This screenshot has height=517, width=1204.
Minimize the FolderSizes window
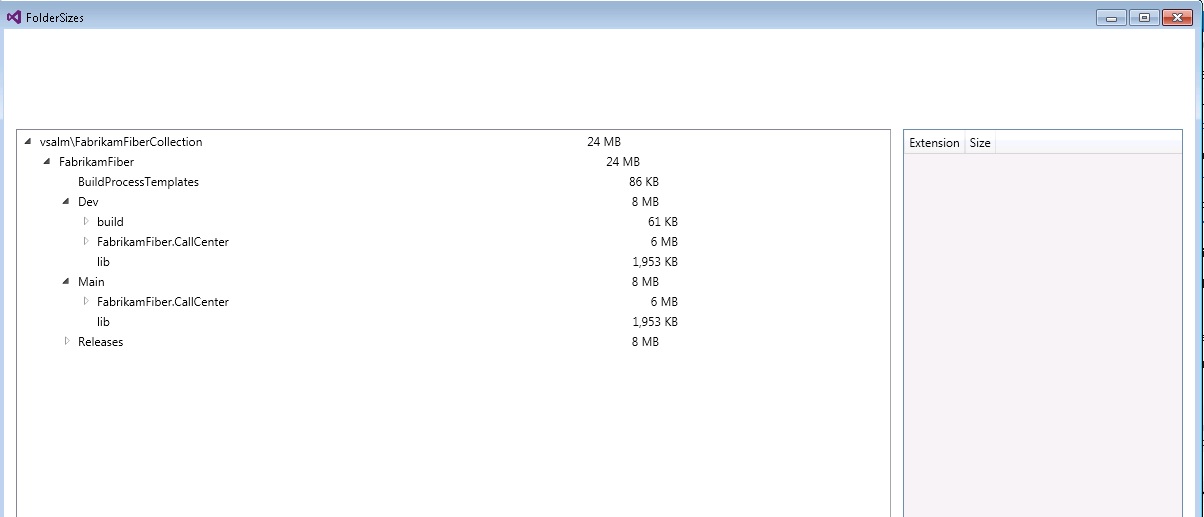point(1111,17)
